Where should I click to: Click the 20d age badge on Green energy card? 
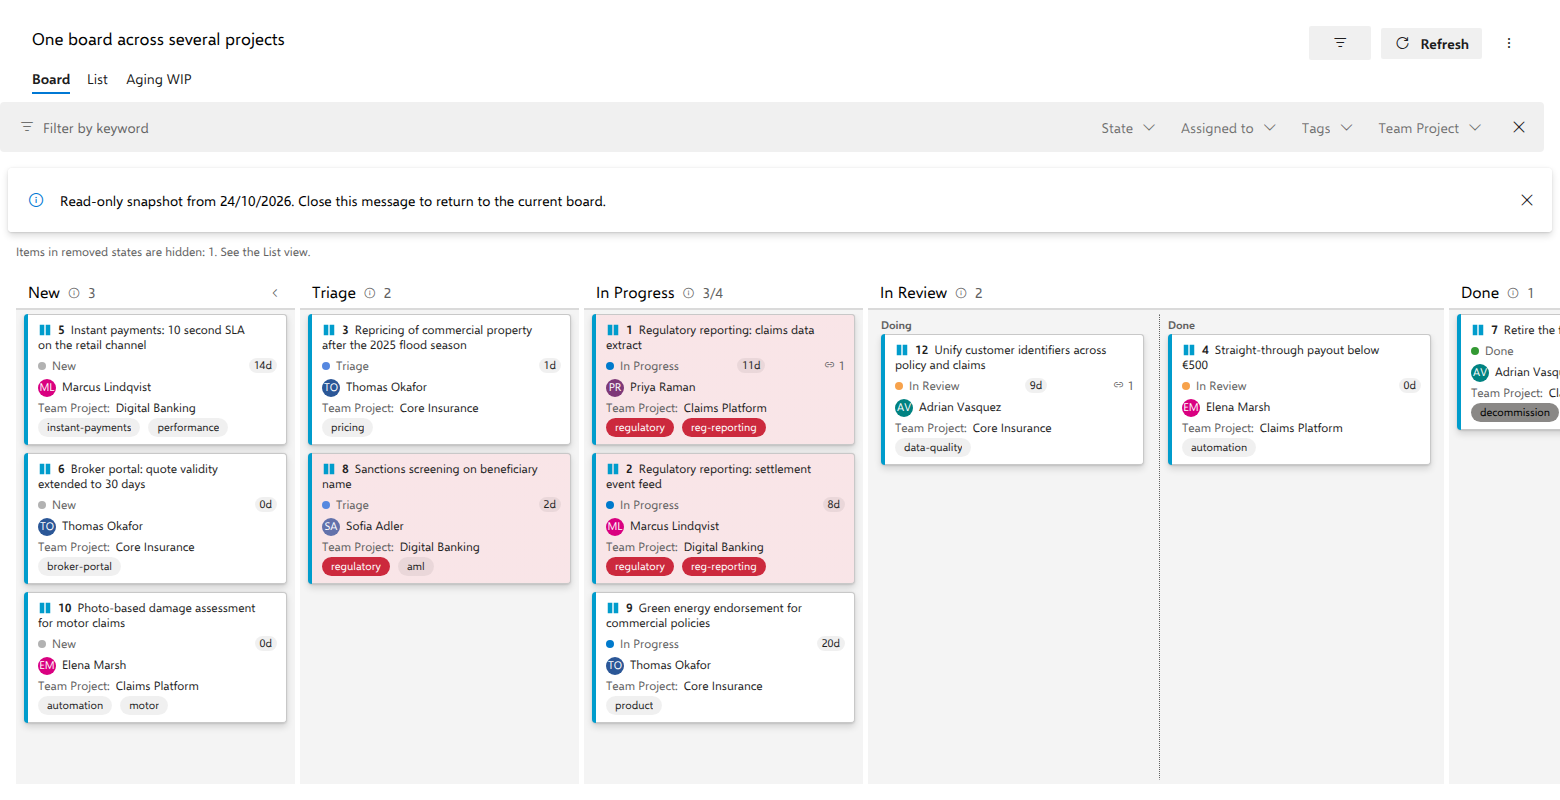831,643
